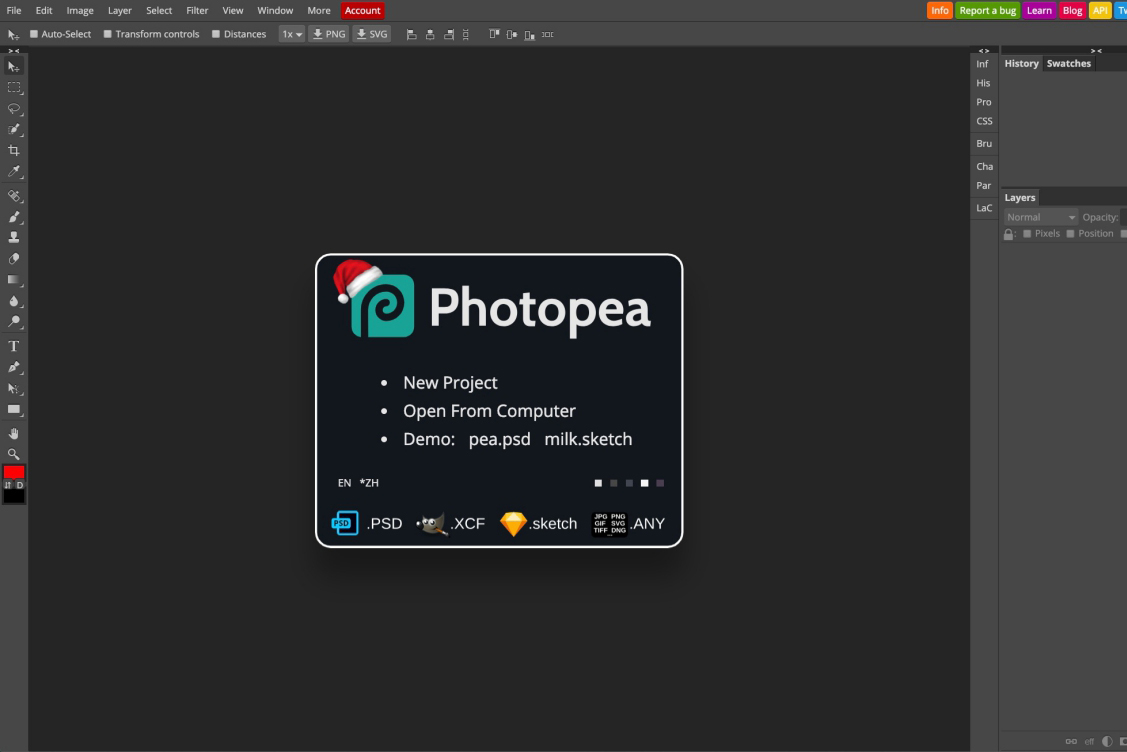Grab the Hand tool
1127x752 pixels.
(14, 433)
